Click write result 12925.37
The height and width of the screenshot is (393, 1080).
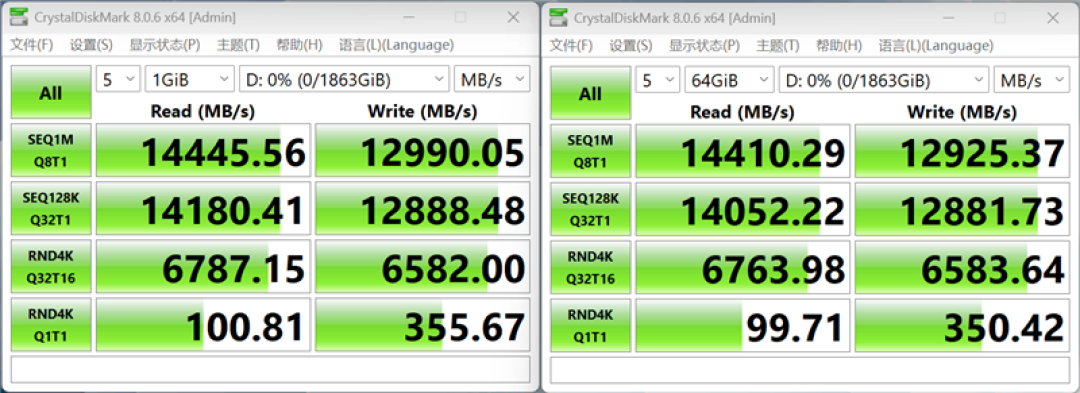(x=963, y=151)
